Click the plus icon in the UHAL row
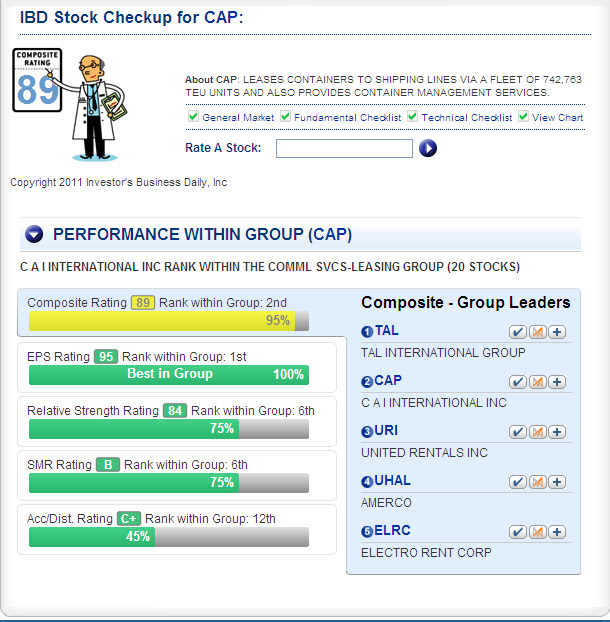The width and height of the screenshot is (610, 622). tap(557, 482)
